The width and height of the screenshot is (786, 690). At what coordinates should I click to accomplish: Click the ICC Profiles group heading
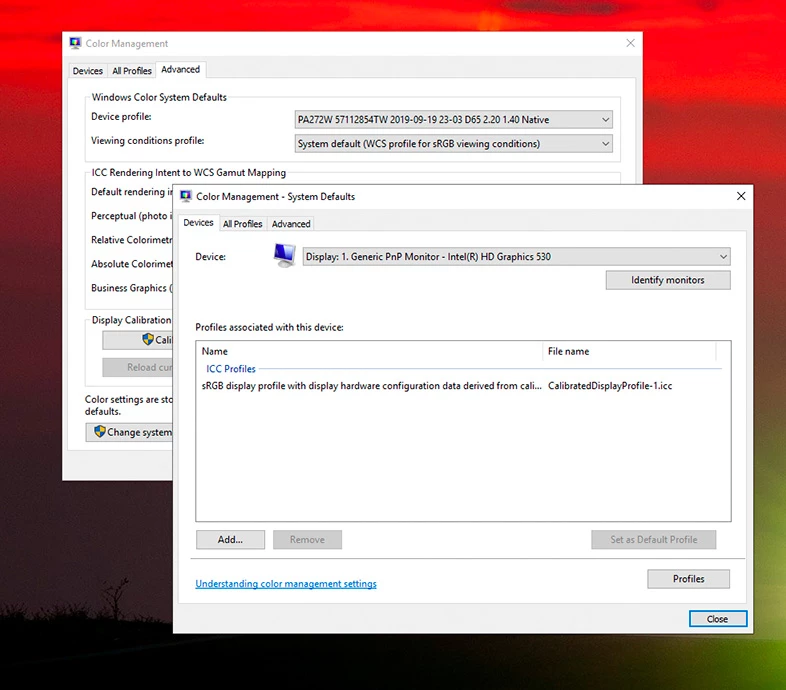point(231,369)
